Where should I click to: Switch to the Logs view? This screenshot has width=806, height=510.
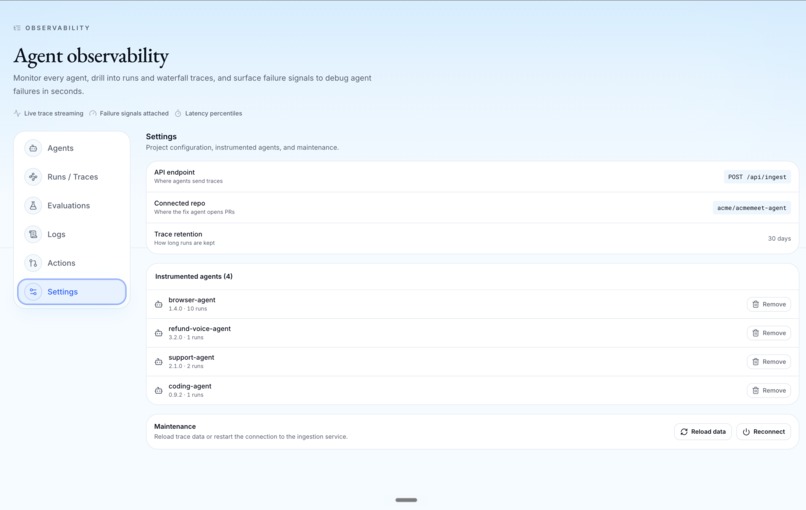pyautogui.click(x=71, y=234)
